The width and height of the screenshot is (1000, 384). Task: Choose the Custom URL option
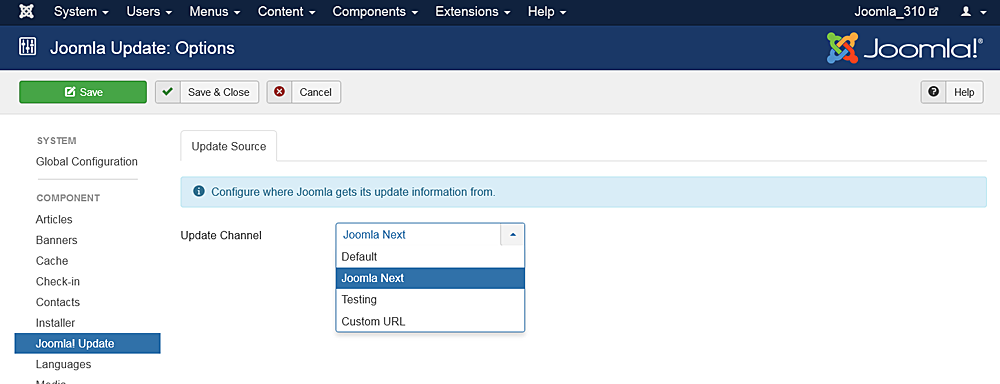[430, 321]
